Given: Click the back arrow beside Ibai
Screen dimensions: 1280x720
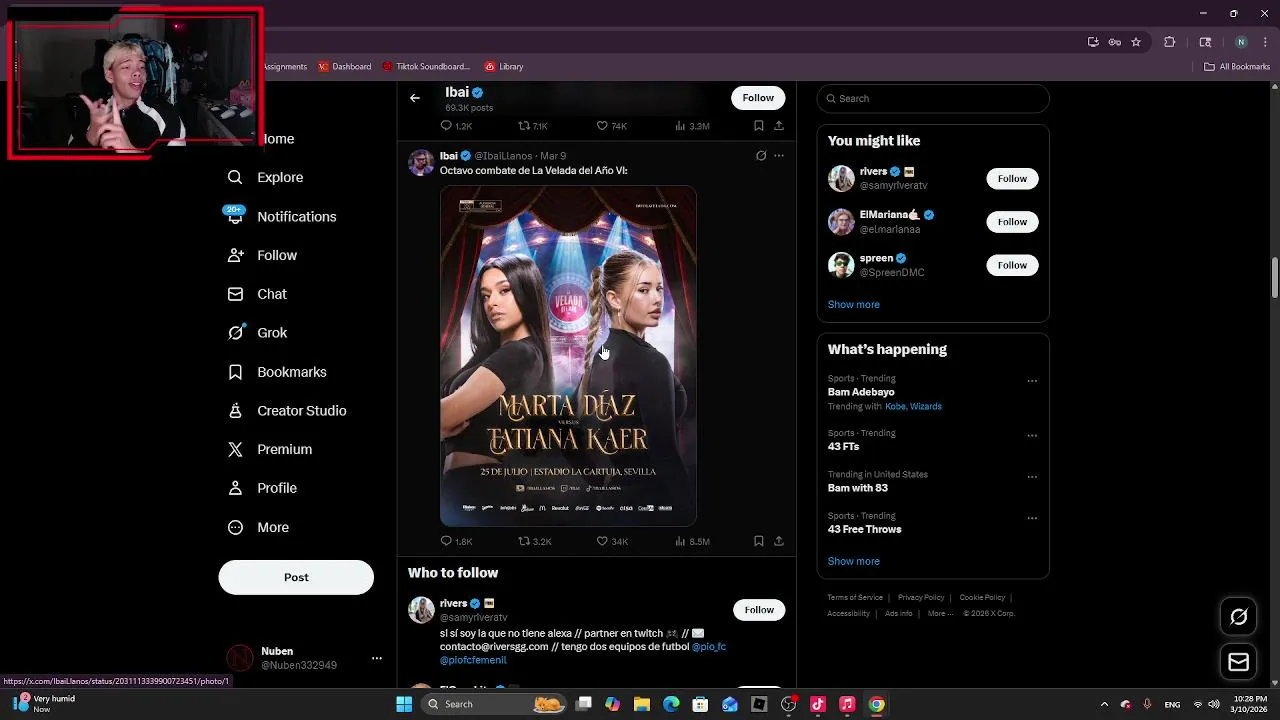Looking at the screenshot, I should 415,98.
